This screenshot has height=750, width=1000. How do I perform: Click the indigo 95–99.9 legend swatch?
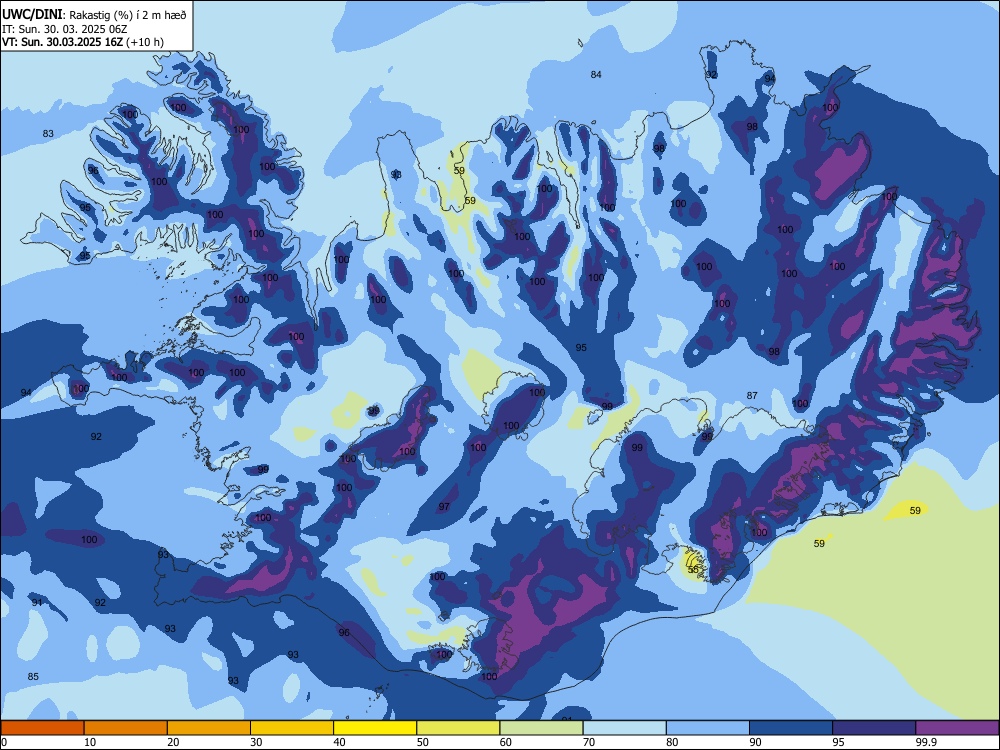click(x=874, y=728)
